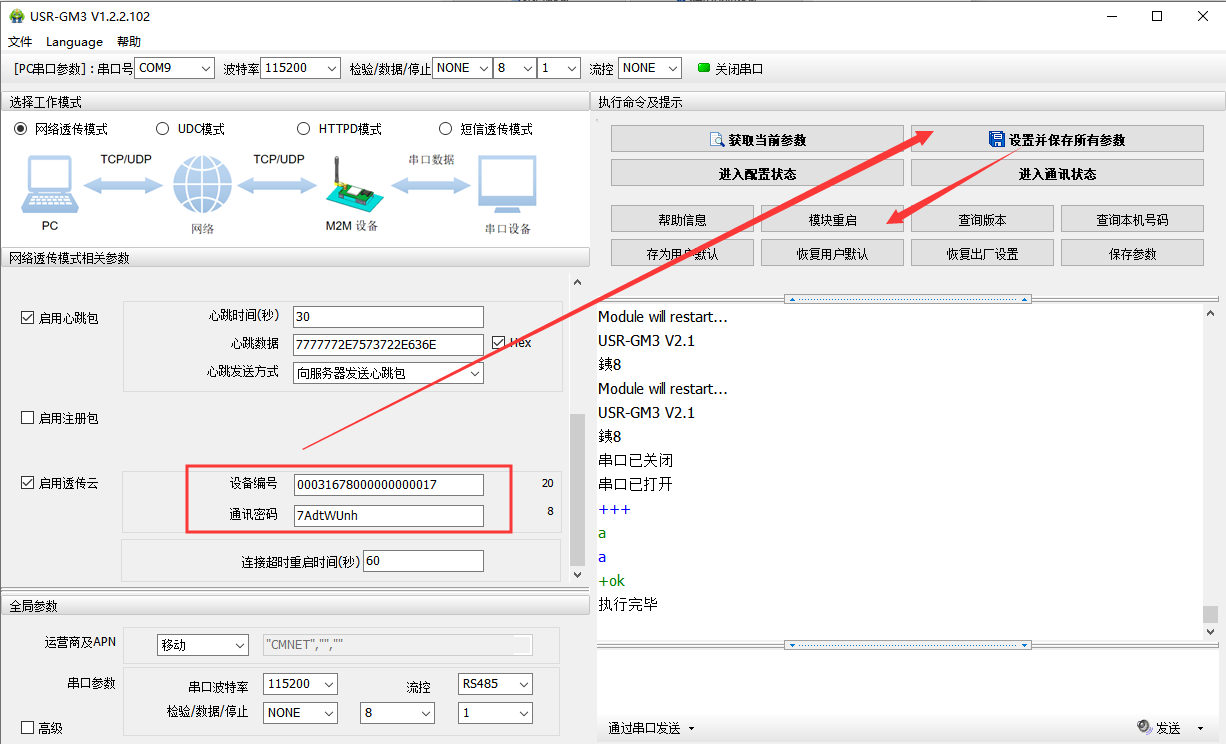The width and height of the screenshot is (1226, 744).
Task: Click the 设备编号 input field
Action: click(x=388, y=485)
